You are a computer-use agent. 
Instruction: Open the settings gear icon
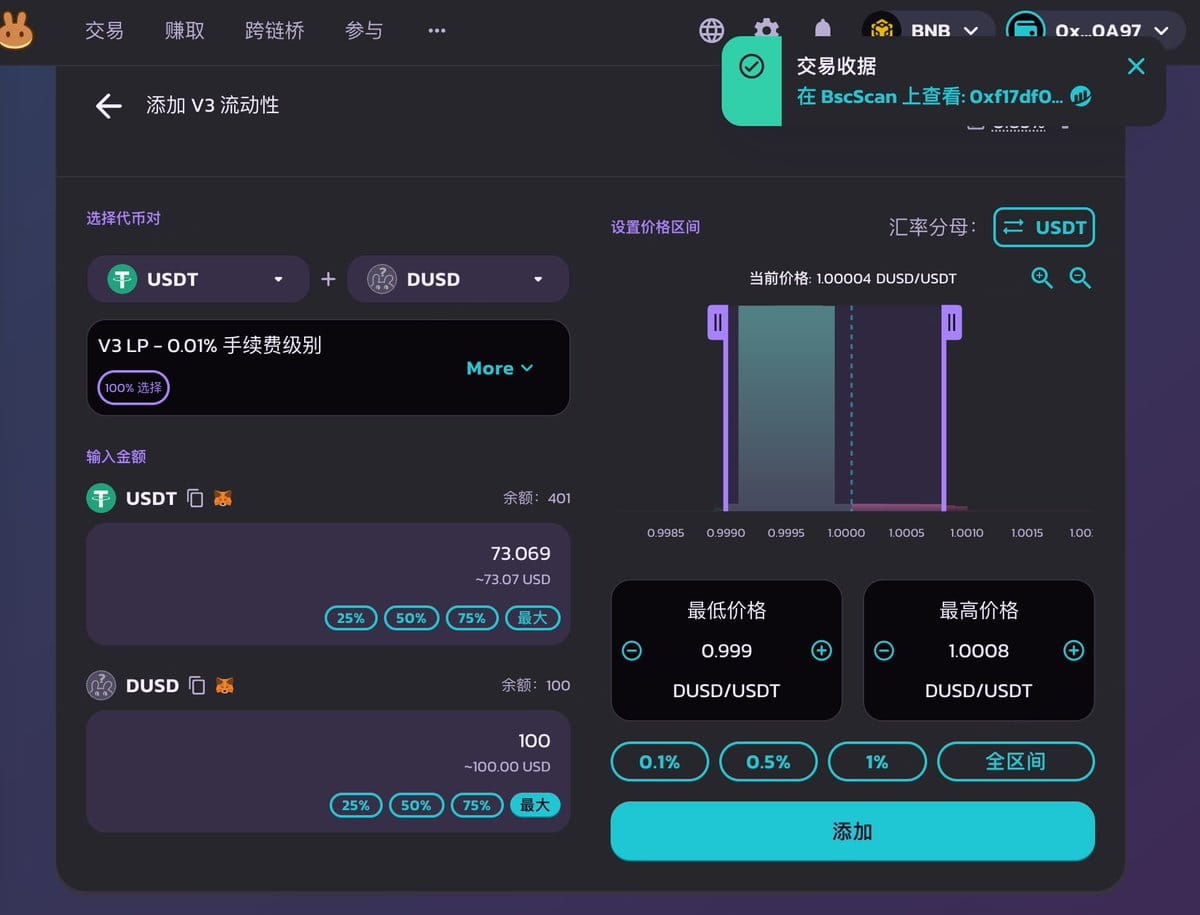click(765, 30)
